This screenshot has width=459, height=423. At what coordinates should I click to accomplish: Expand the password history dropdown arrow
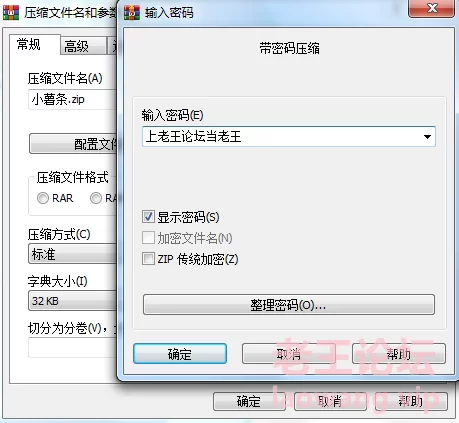pos(427,137)
